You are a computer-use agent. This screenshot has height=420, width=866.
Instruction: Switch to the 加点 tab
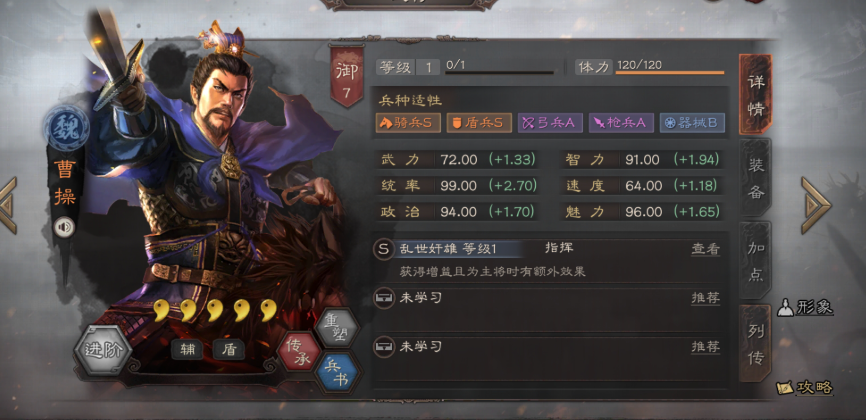click(756, 260)
